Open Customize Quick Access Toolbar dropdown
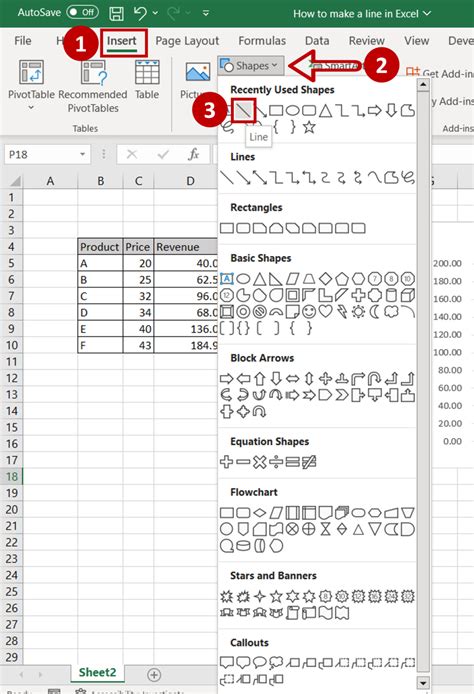This screenshot has height=694, width=474. pos(206,13)
